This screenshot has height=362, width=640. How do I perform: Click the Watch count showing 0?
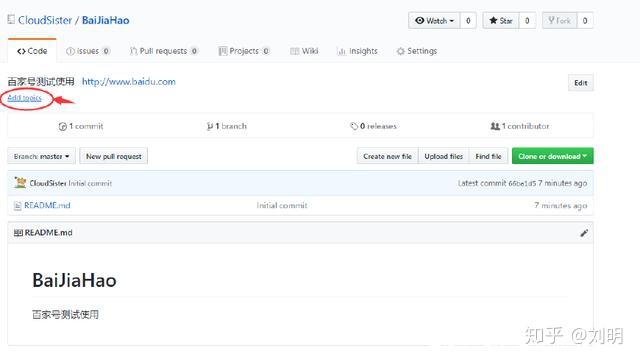click(x=468, y=20)
